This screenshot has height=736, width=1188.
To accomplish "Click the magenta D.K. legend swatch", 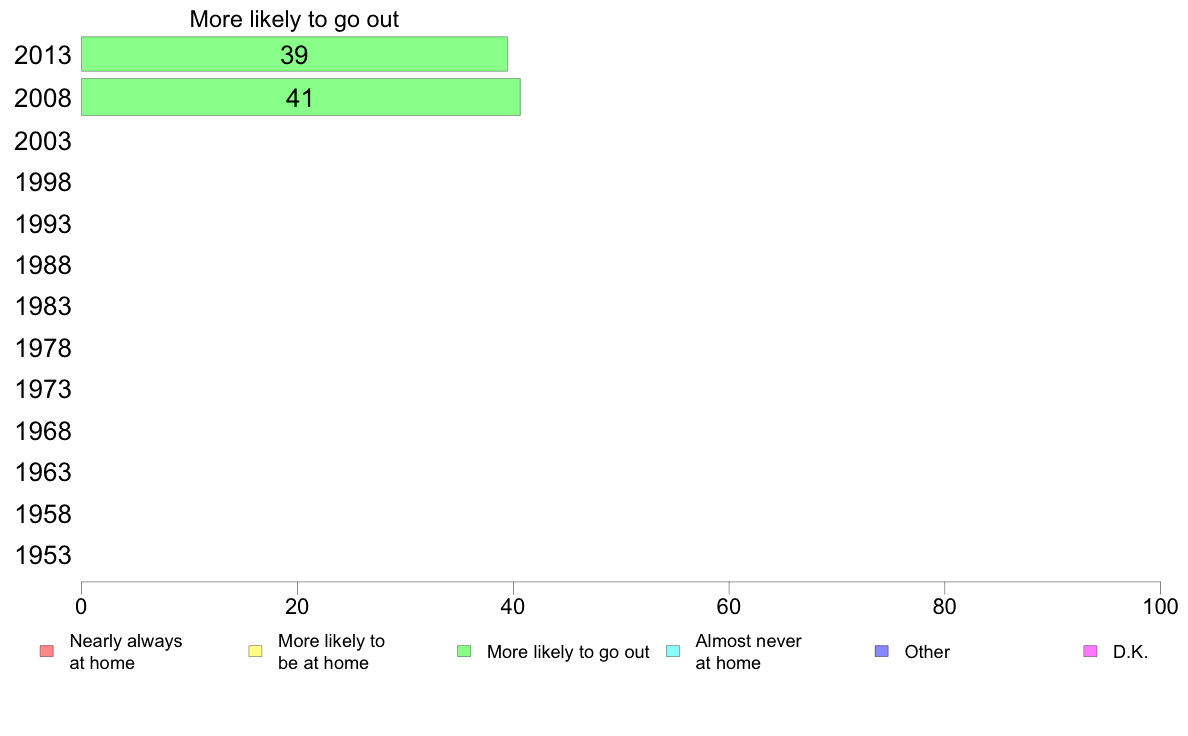I will [1090, 651].
